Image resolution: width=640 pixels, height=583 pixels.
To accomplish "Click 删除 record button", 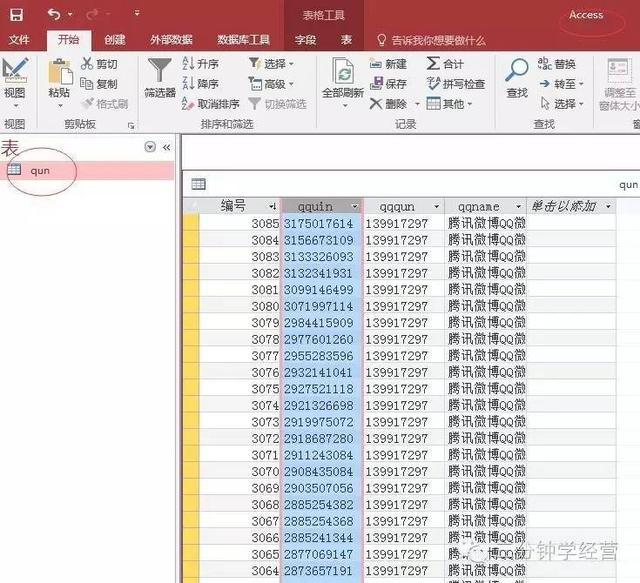I will coord(388,104).
